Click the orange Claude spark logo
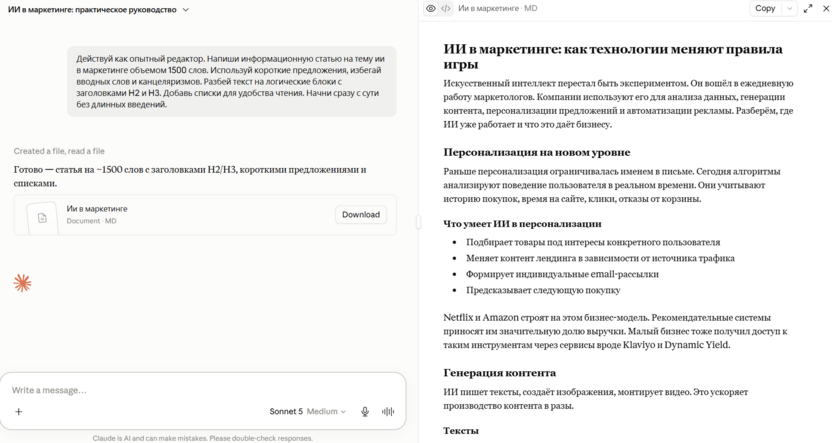The width and height of the screenshot is (832, 443). [22, 283]
